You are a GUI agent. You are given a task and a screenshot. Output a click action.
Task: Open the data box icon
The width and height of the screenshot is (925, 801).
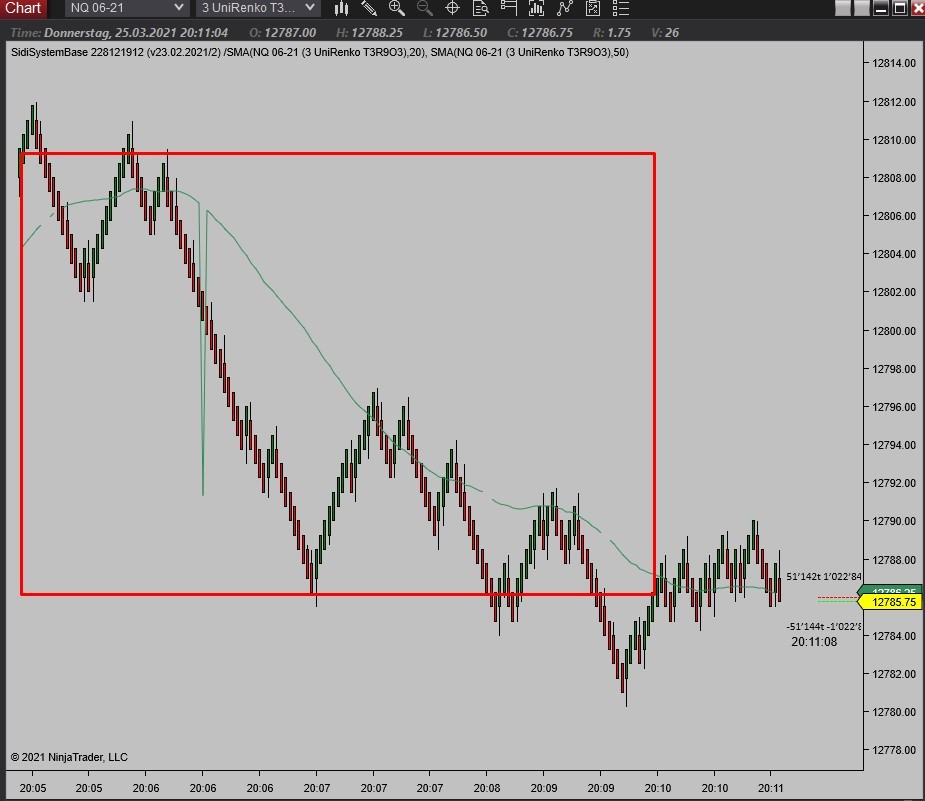click(480, 8)
